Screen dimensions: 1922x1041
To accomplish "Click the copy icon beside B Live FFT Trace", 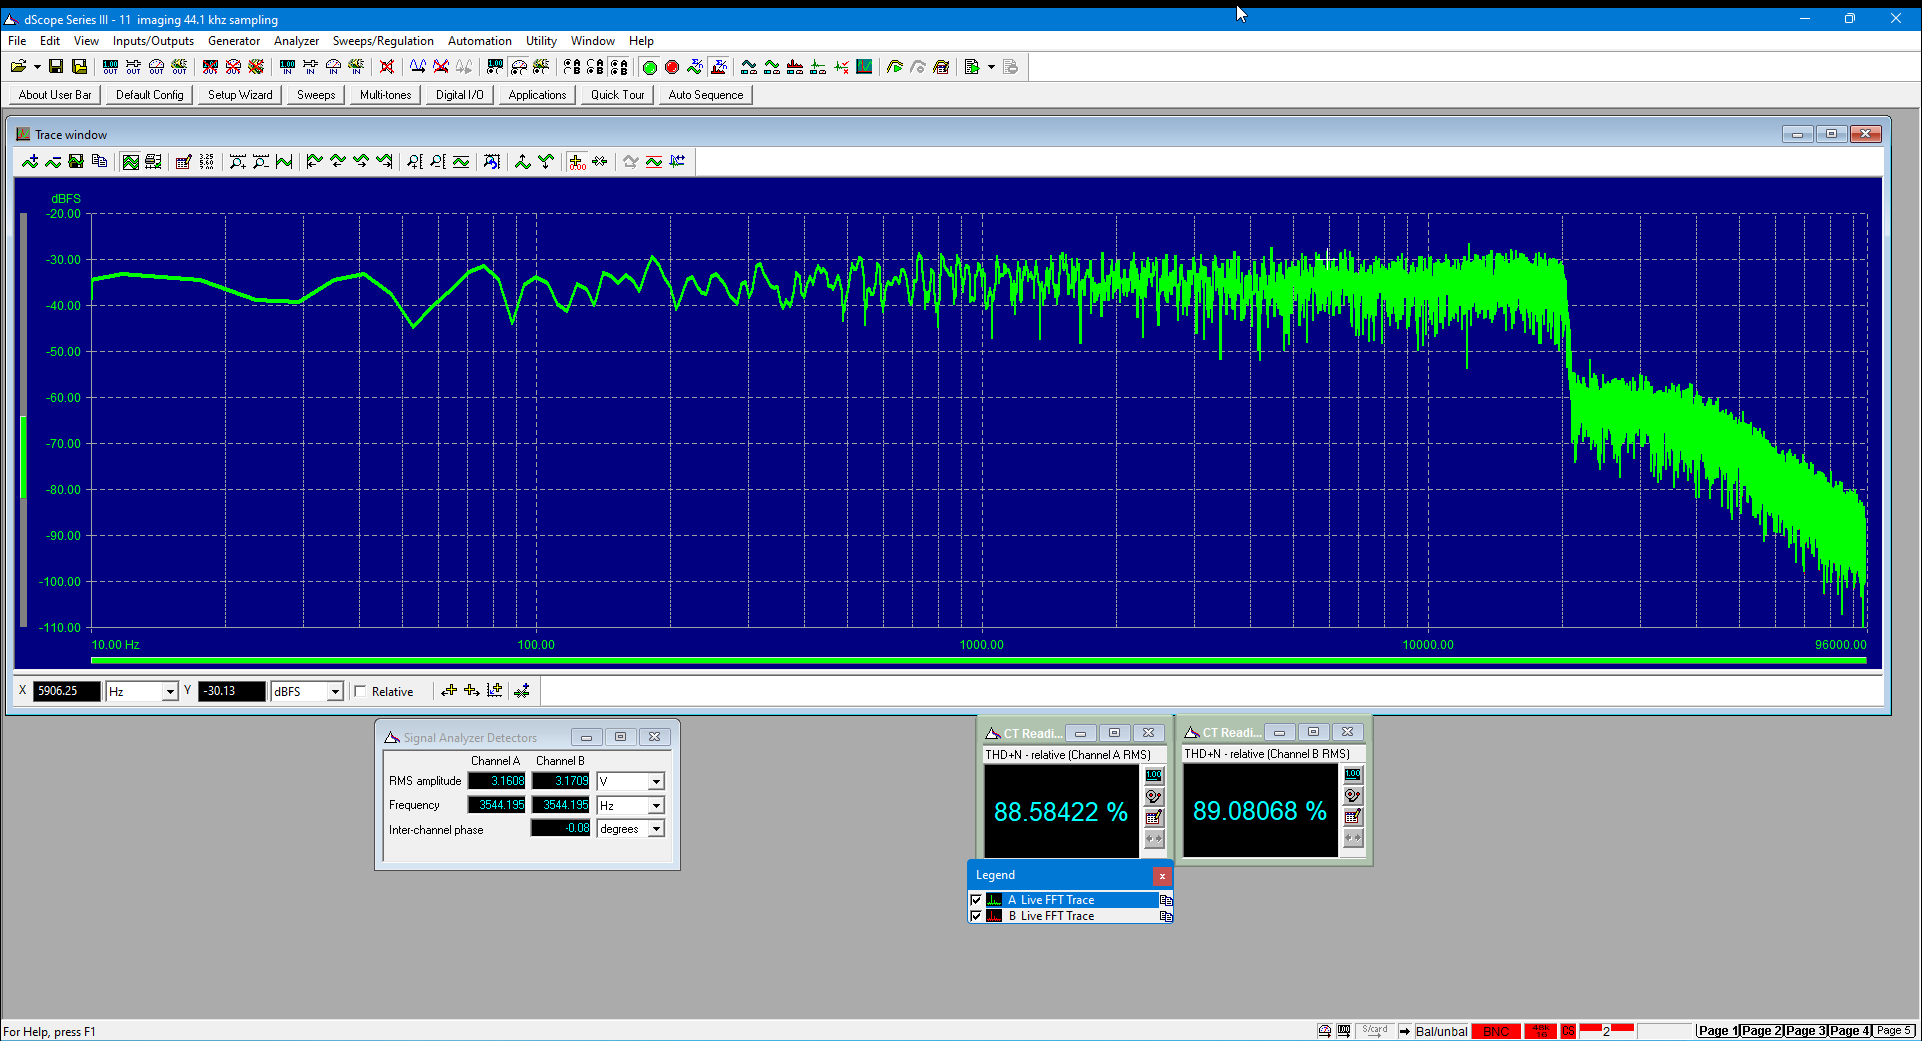I will [1165, 916].
